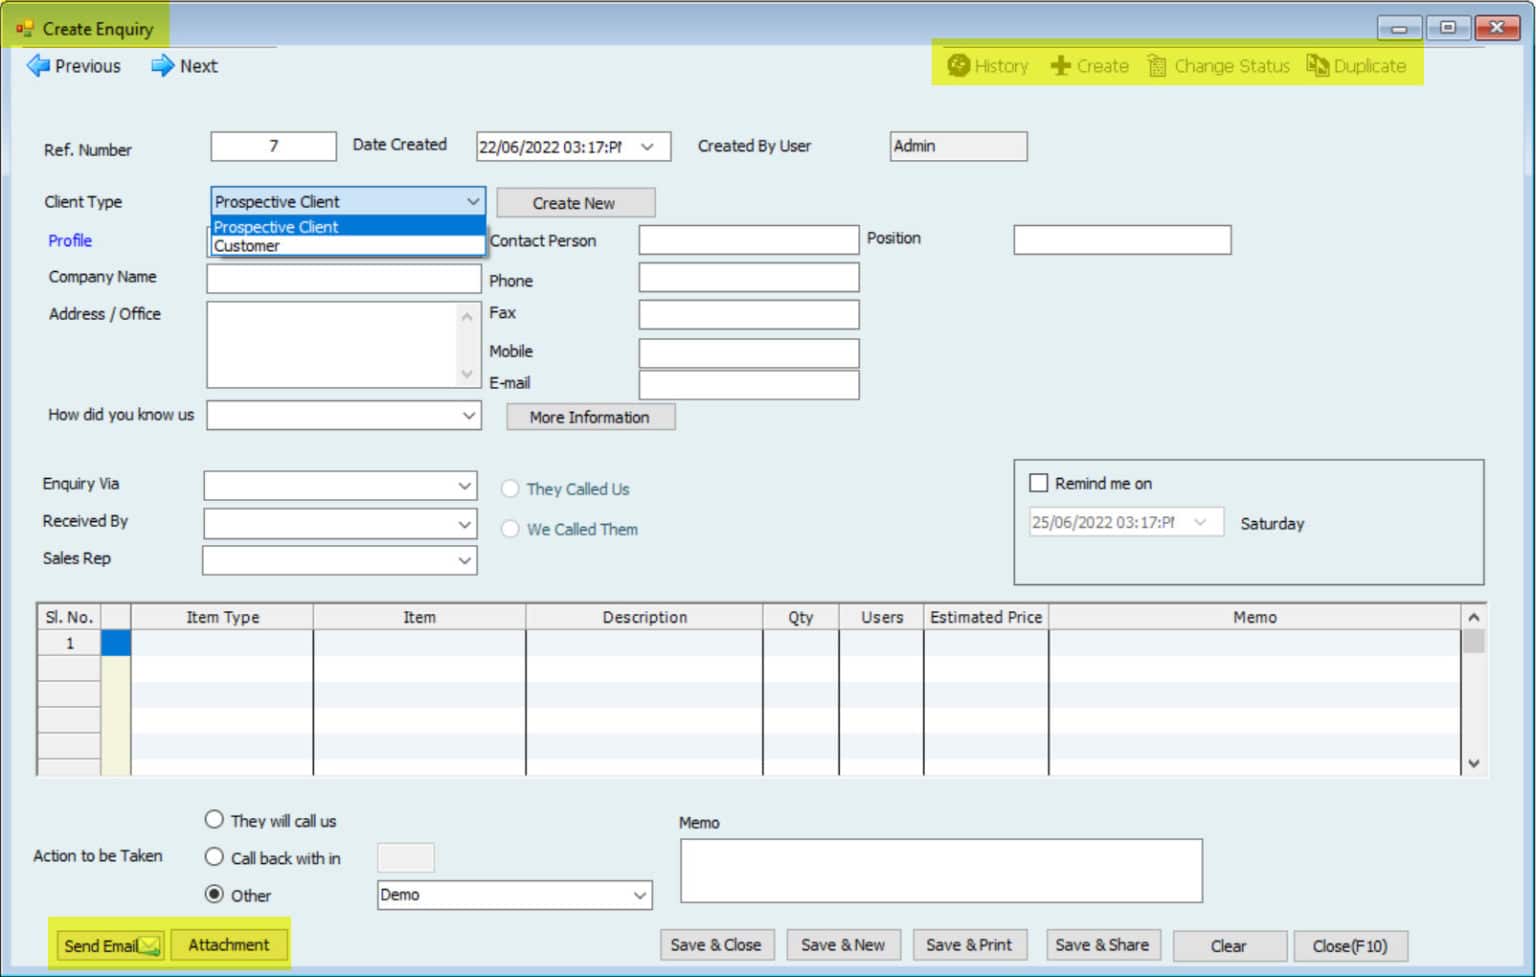Select row 1 in the items table
Screen dimensions: 1536x977
click(x=69, y=643)
